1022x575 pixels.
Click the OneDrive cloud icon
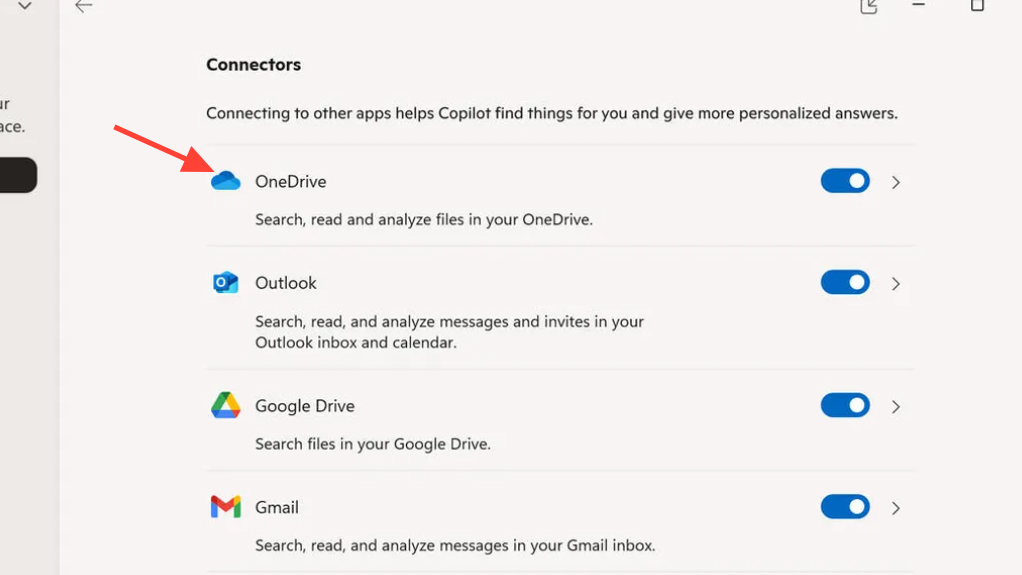click(x=226, y=181)
